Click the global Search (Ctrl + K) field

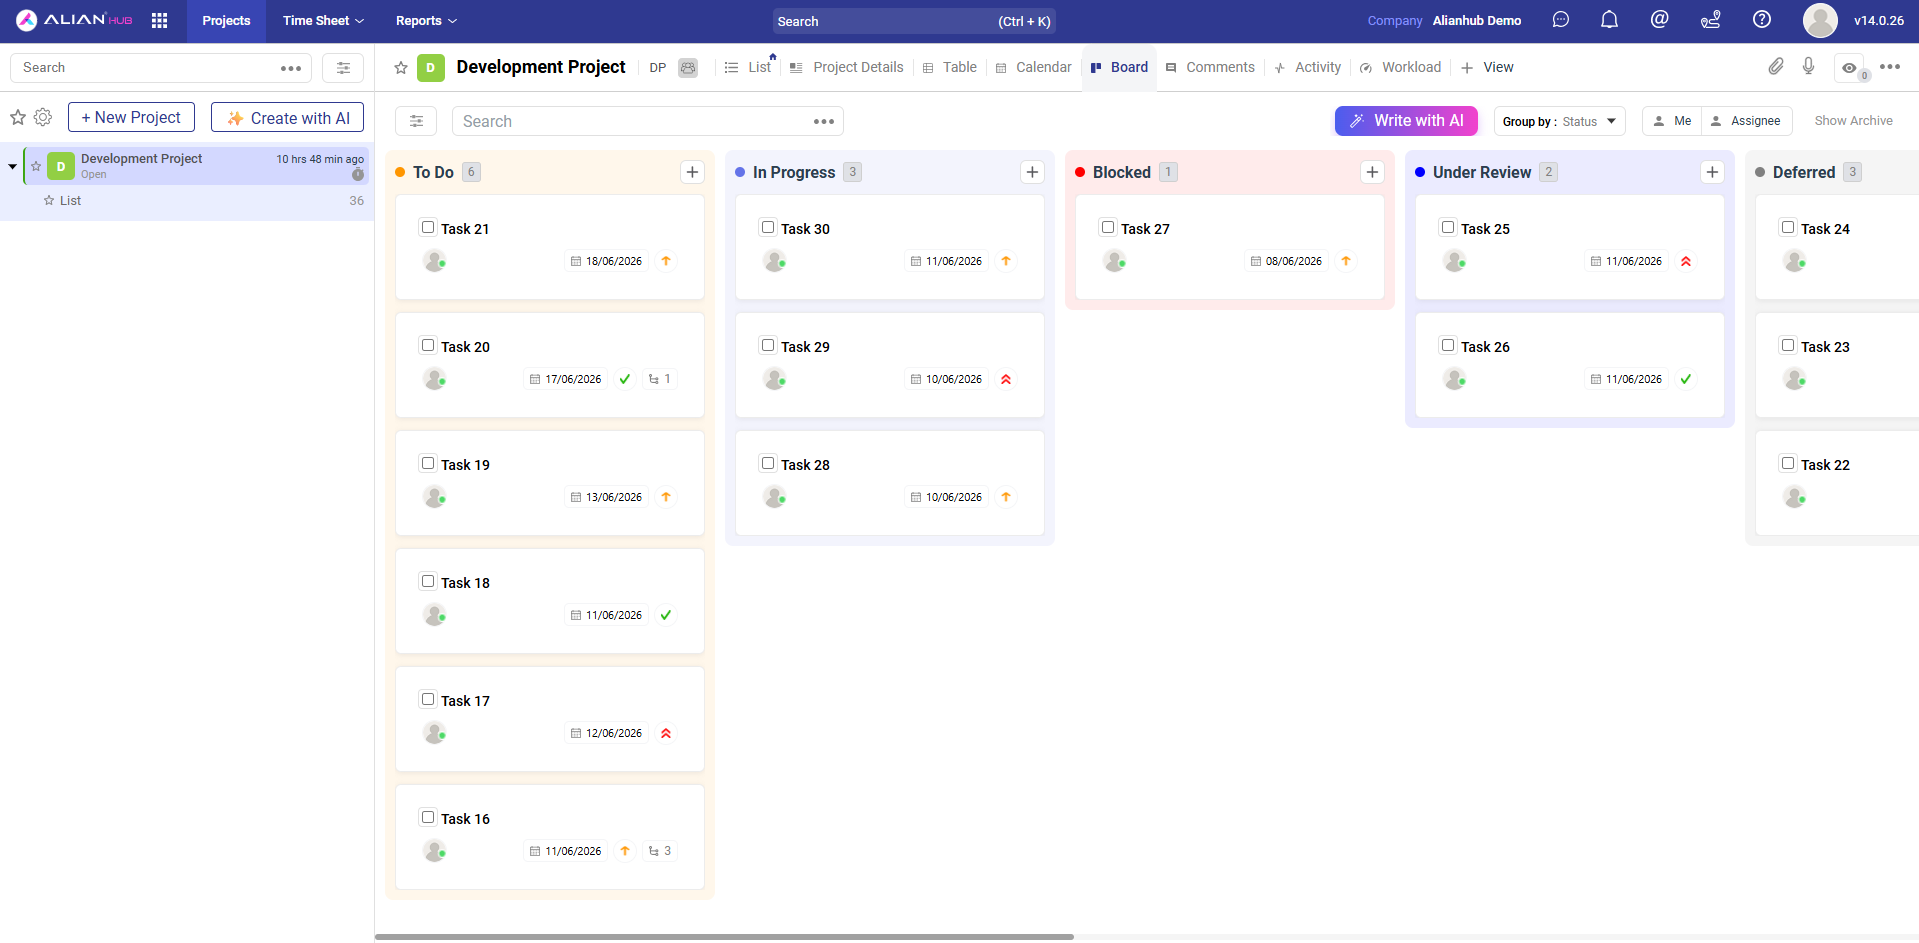click(914, 21)
